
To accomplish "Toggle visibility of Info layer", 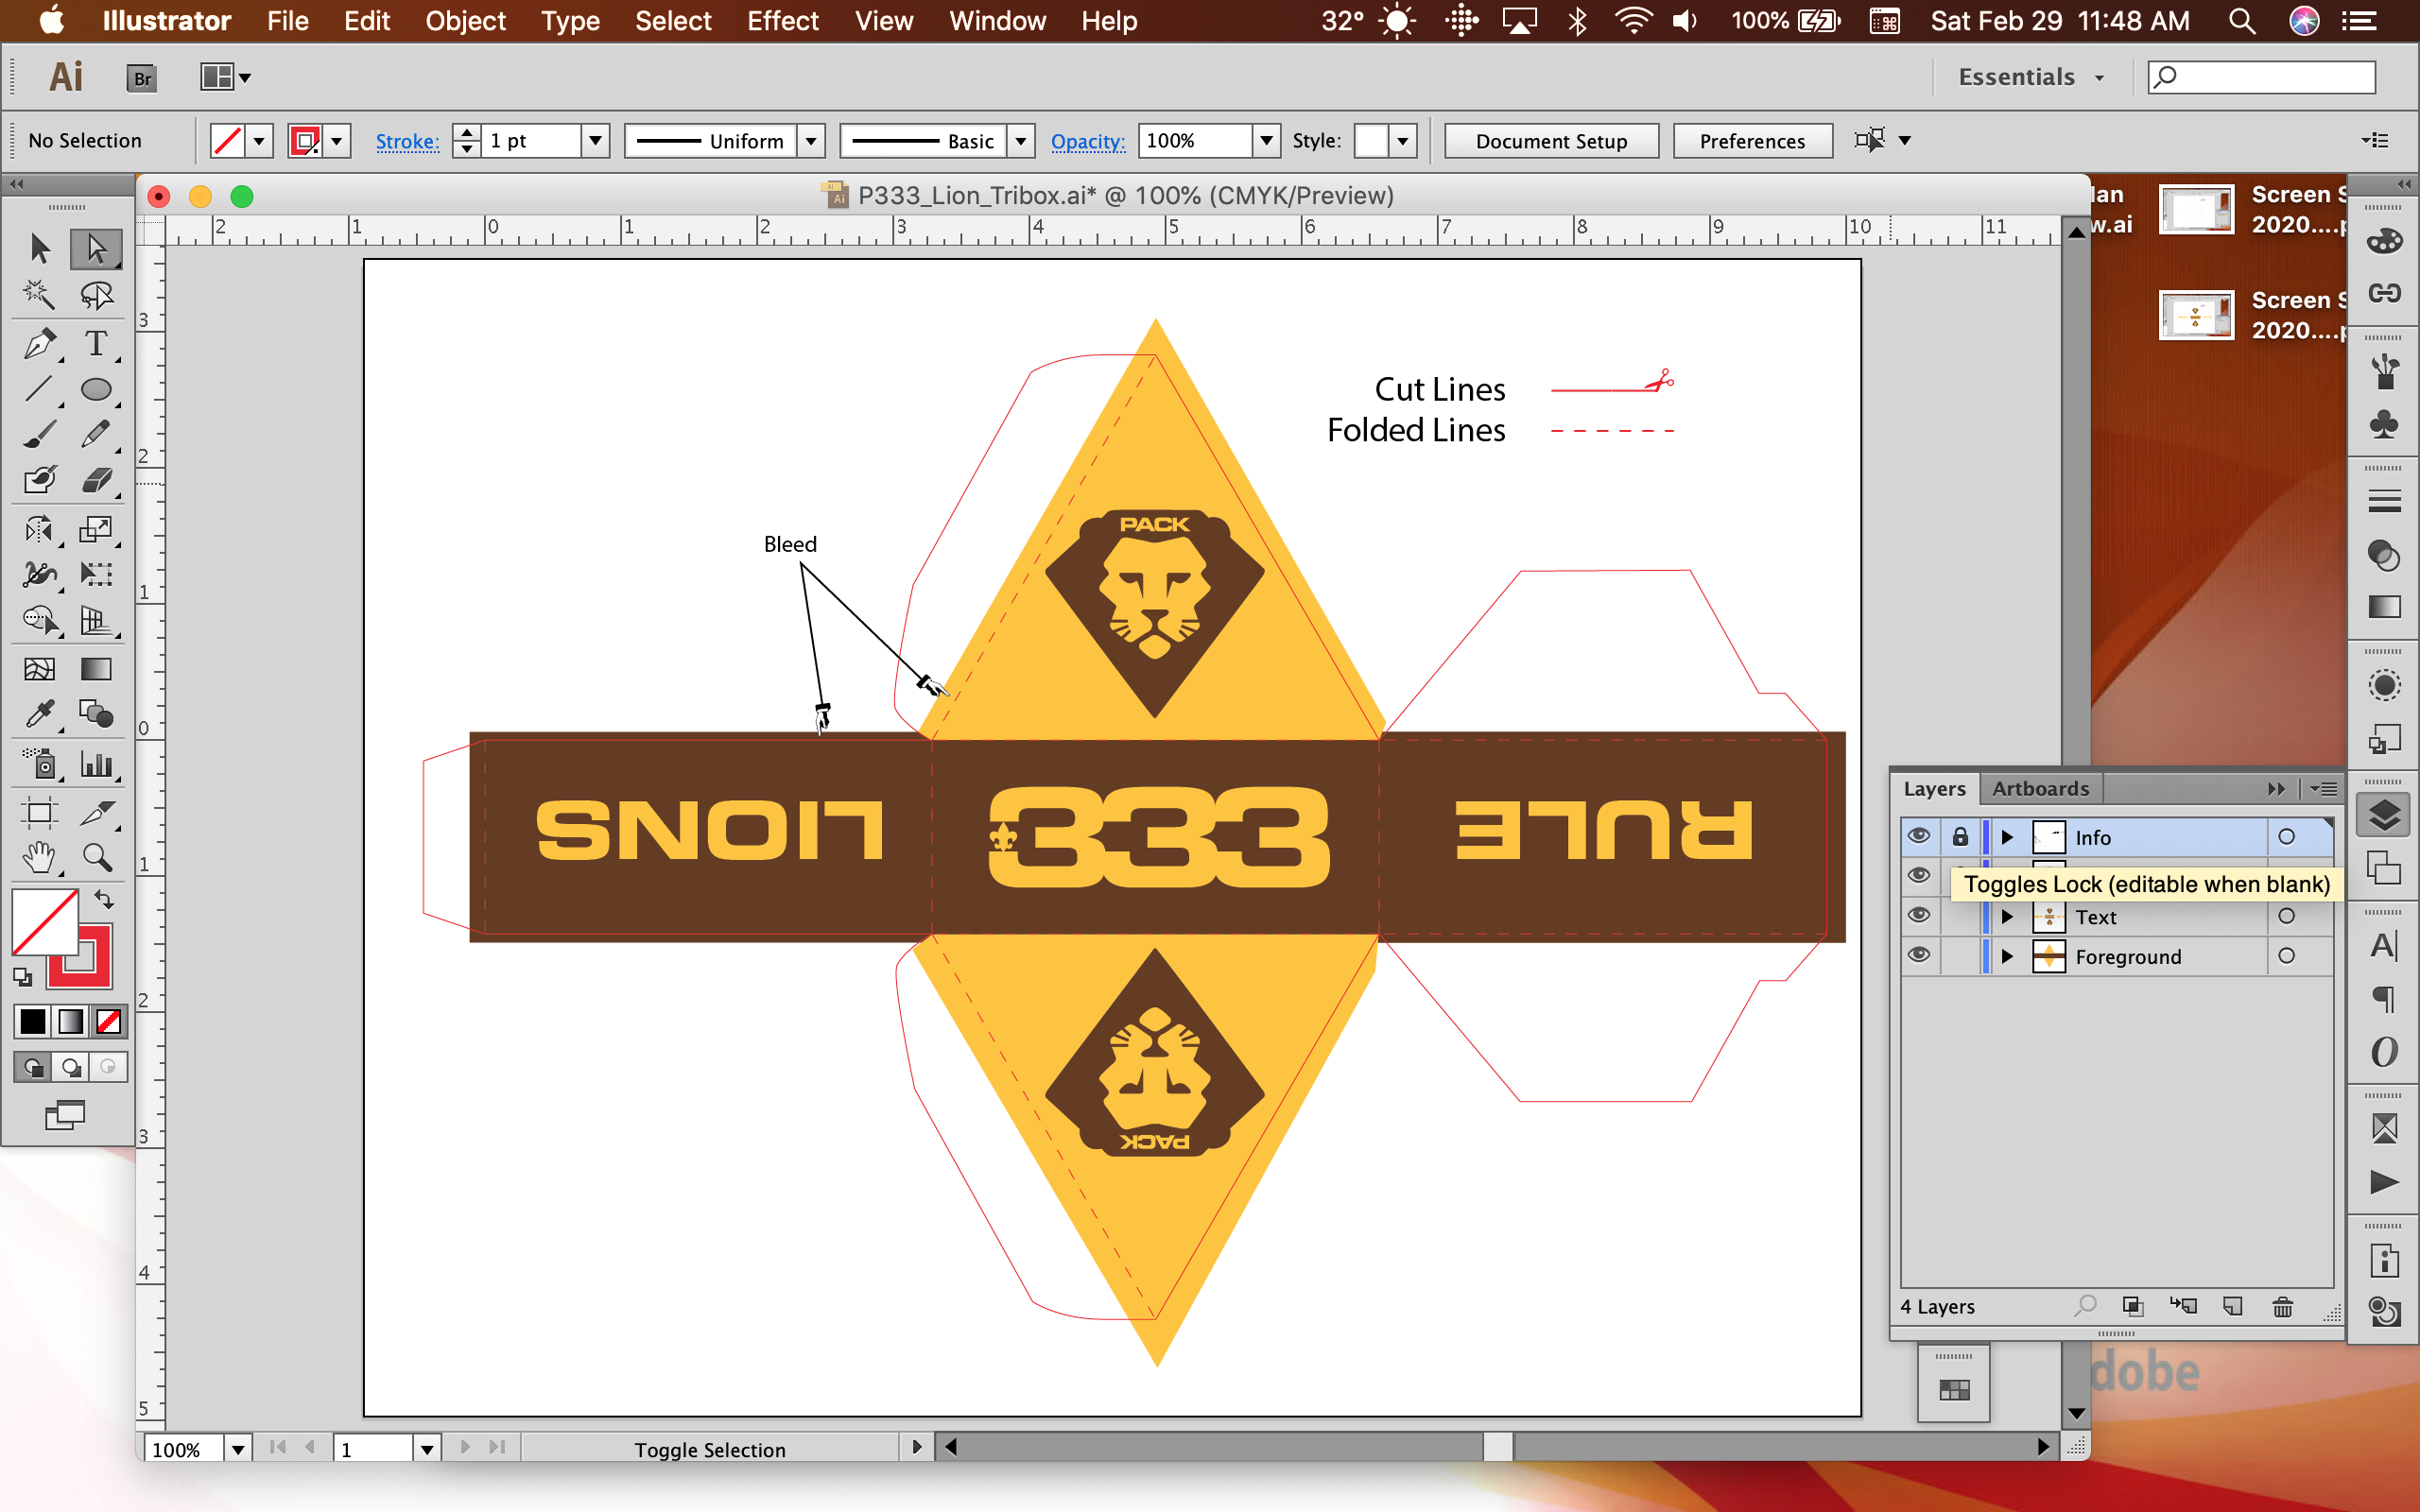I will tap(1918, 836).
